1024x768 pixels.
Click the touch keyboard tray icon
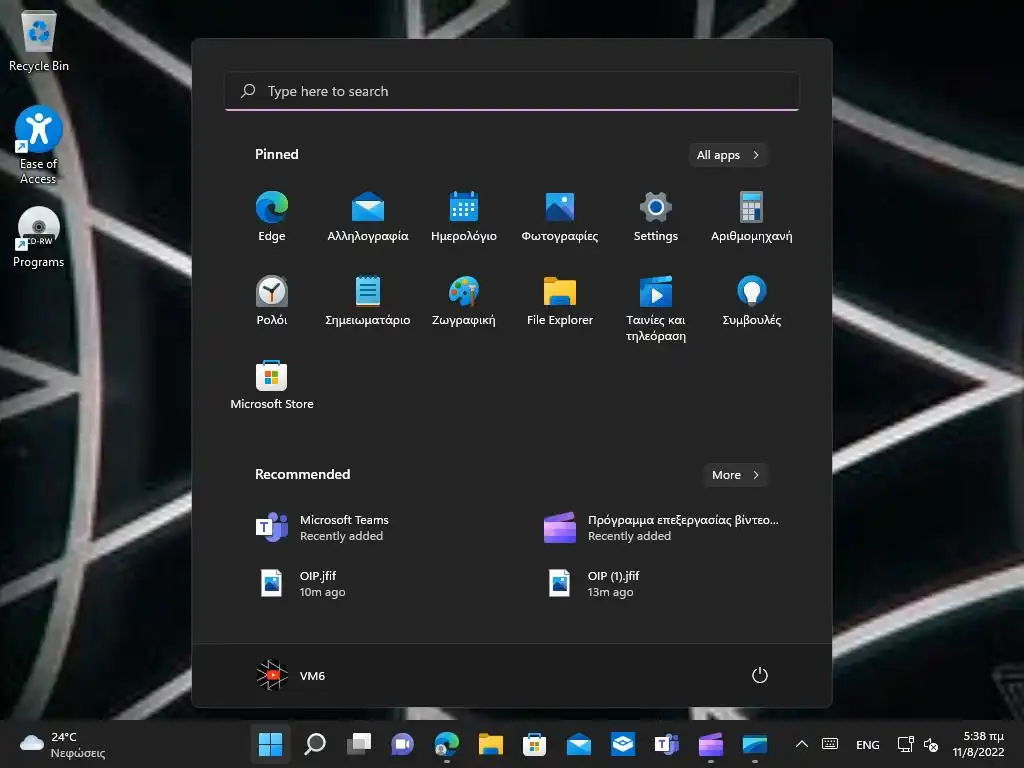(x=830, y=744)
